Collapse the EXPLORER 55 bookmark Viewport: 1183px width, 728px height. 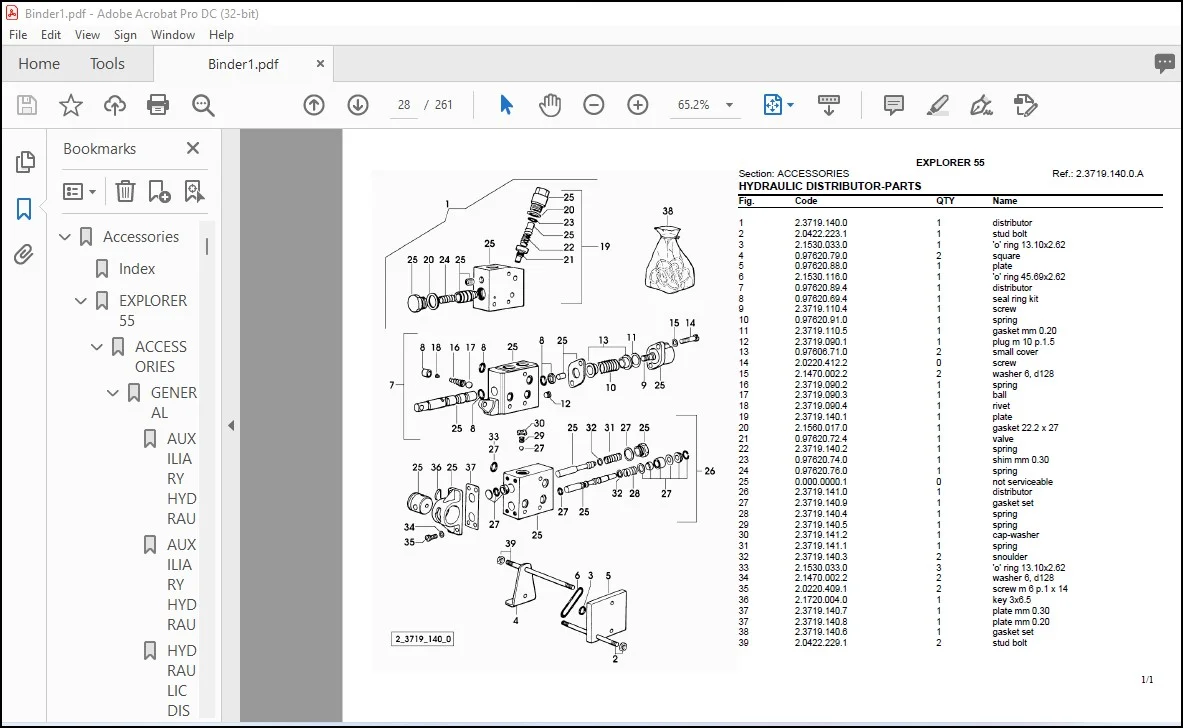click(x=81, y=301)
